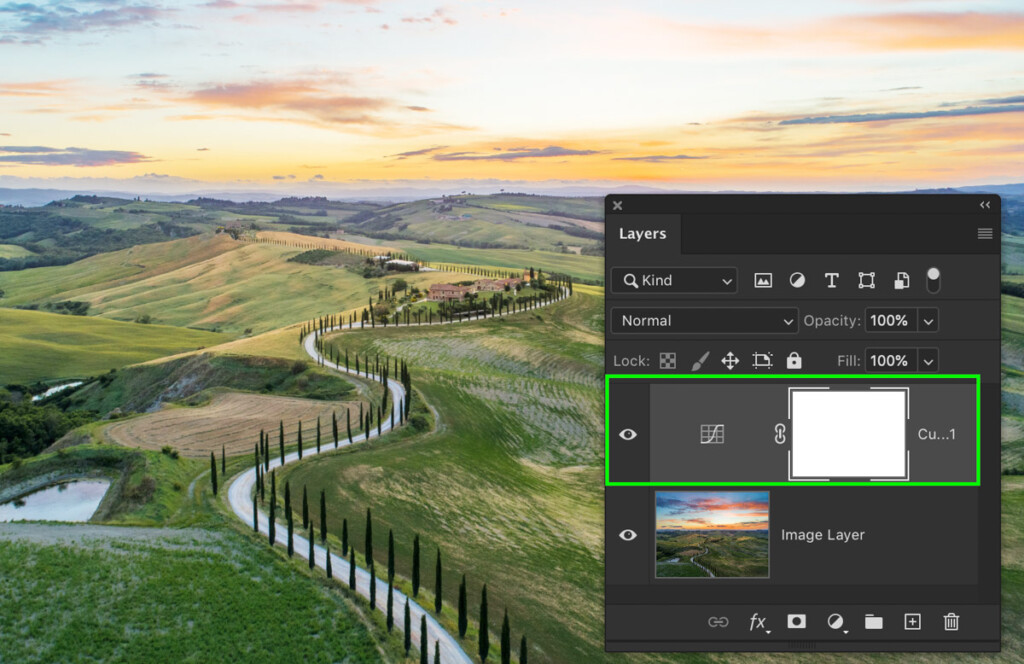Create new fill or adjustment layer
Viewport: 1024px width, 664px height.
(x=836, y=622)
